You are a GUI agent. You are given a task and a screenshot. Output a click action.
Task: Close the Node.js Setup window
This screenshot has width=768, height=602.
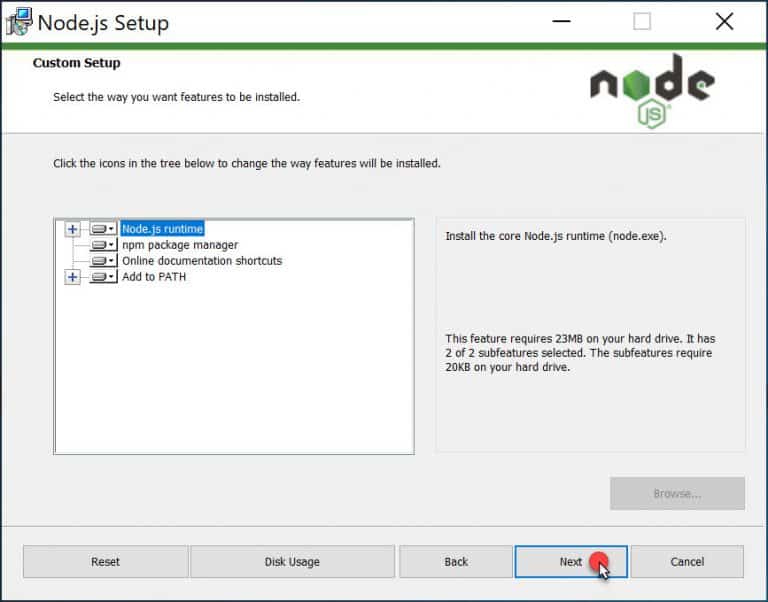click(724, 22)
